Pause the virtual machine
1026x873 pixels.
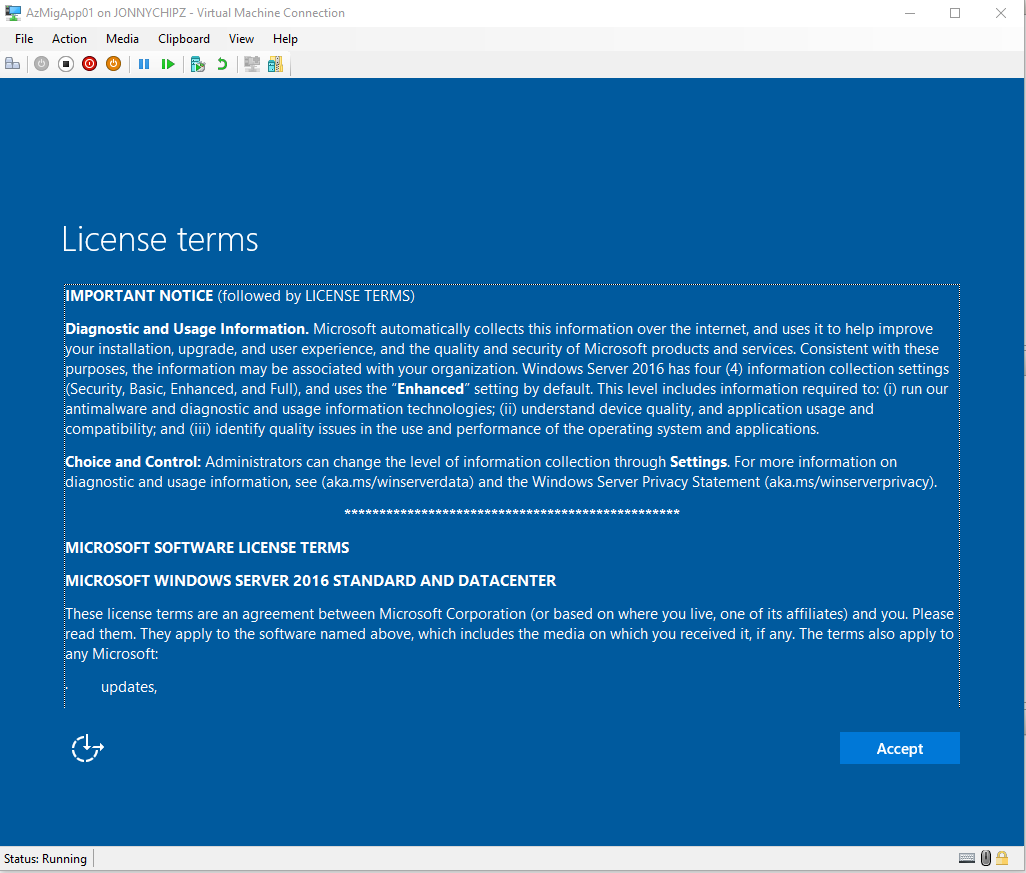[x=144, y=64]
